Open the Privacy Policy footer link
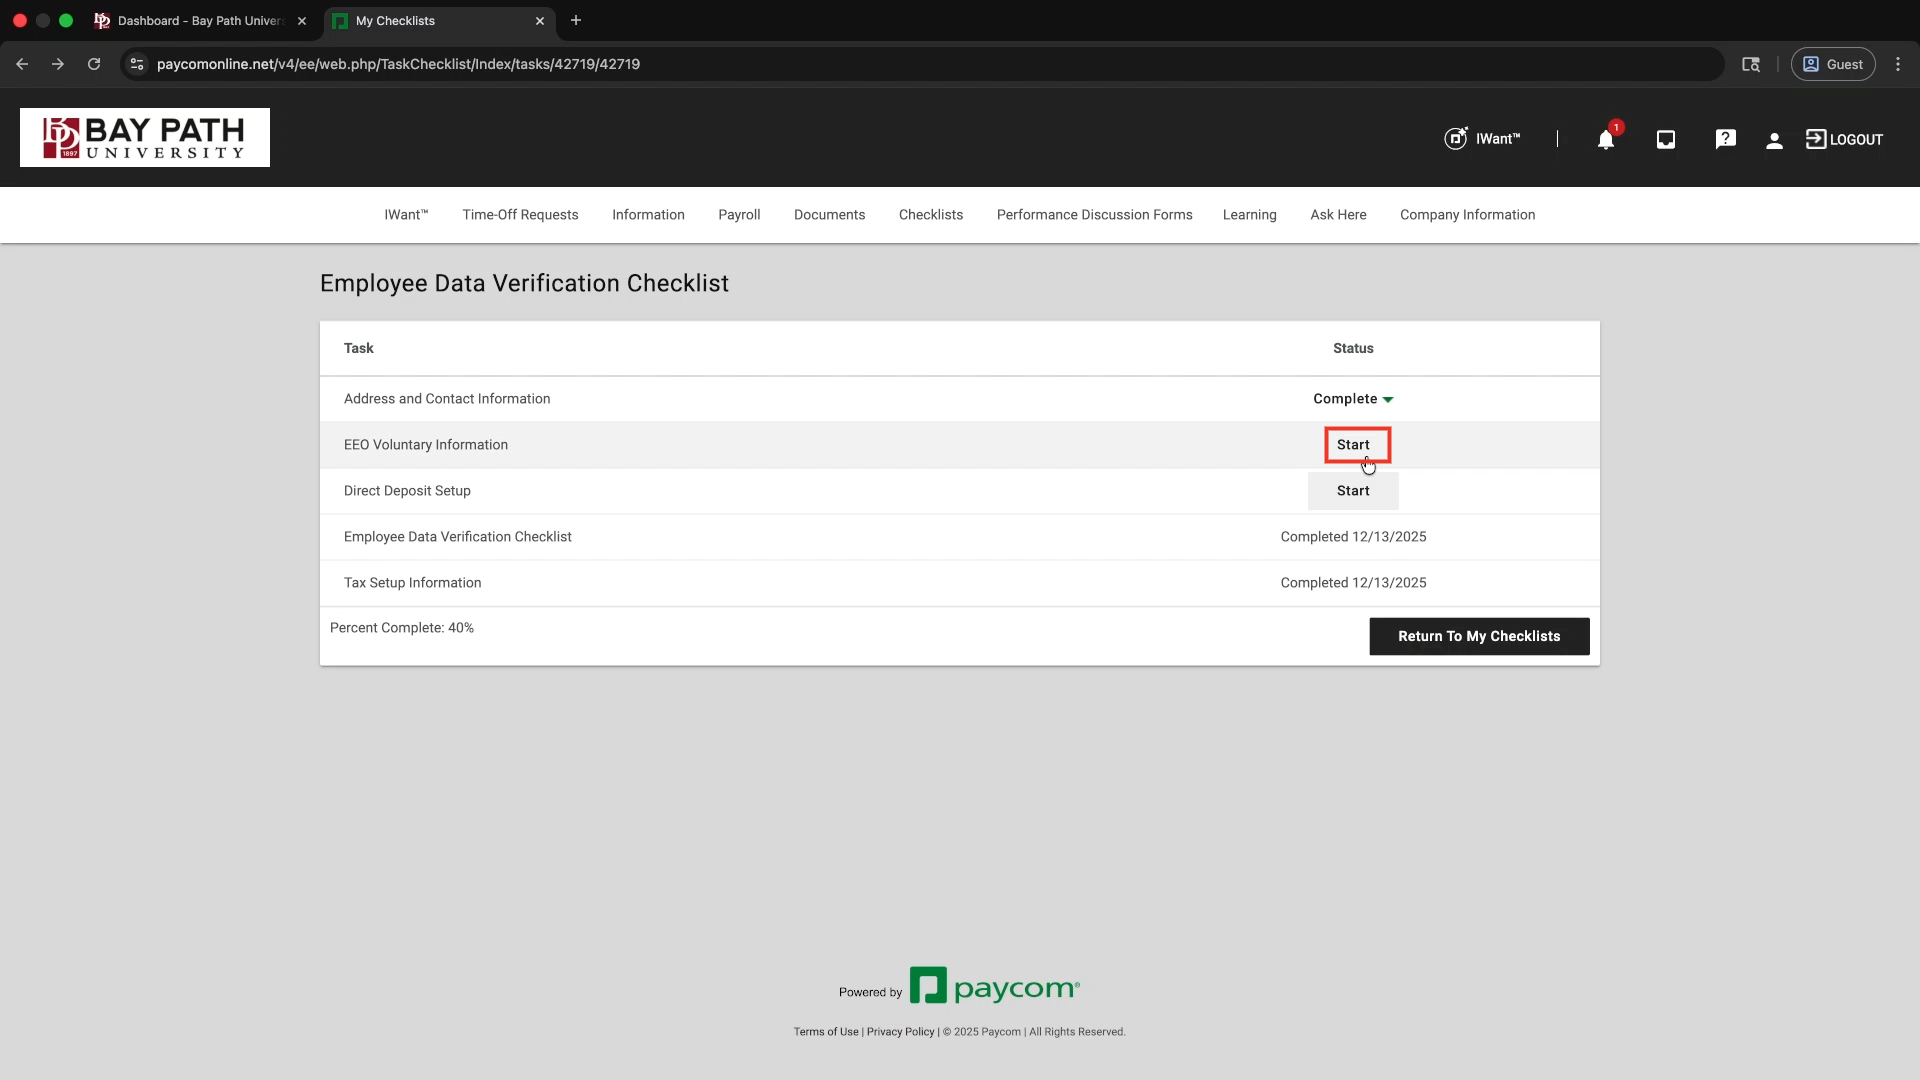The image size is (1920, 1080). click(x=900, y=1032)
